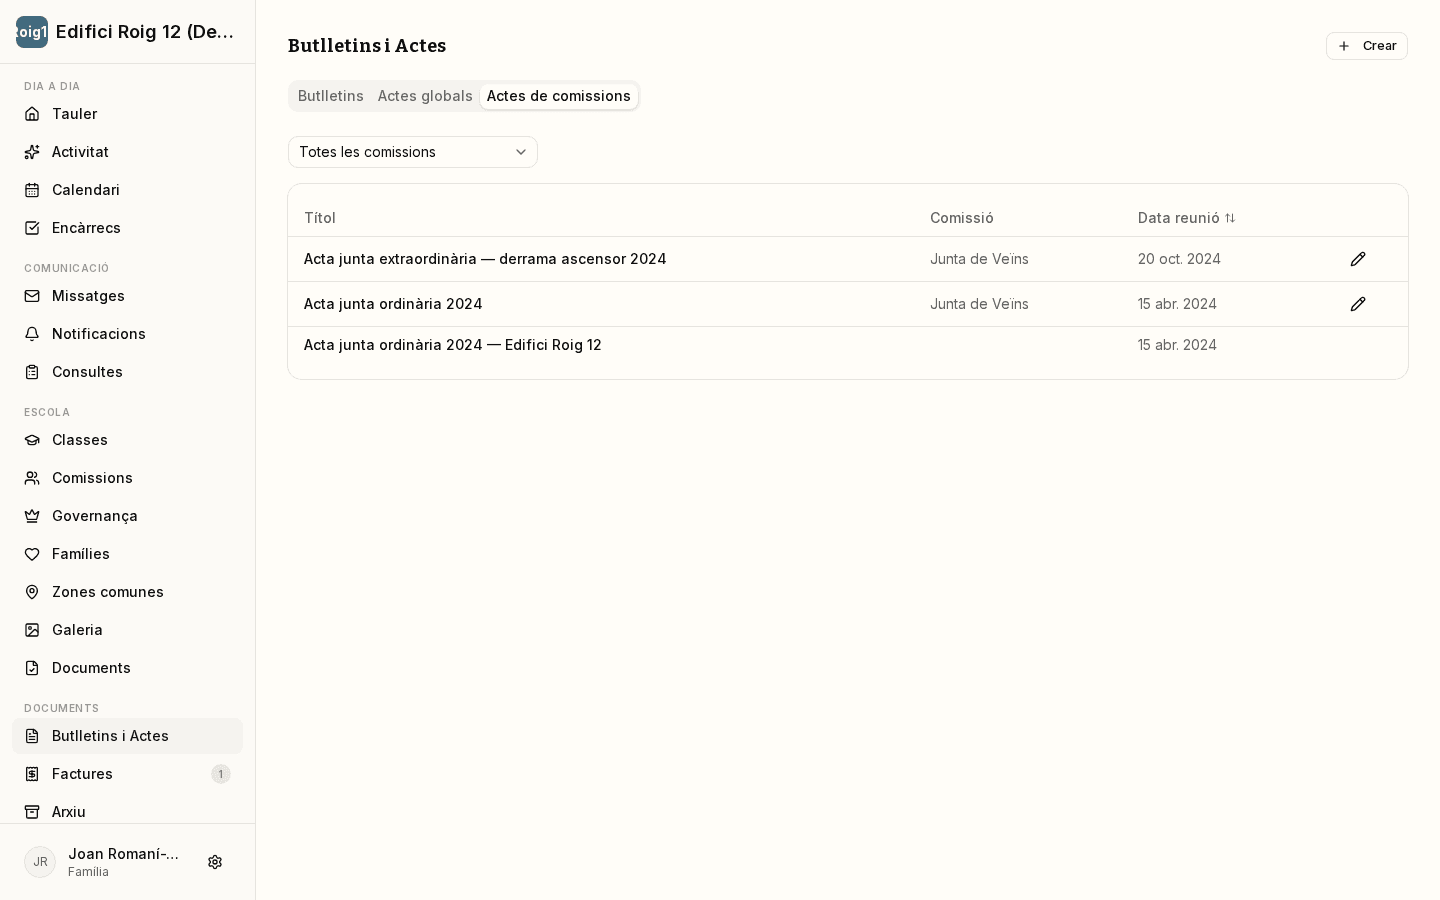Click the Classes graduation cap icon

[32, 440]
